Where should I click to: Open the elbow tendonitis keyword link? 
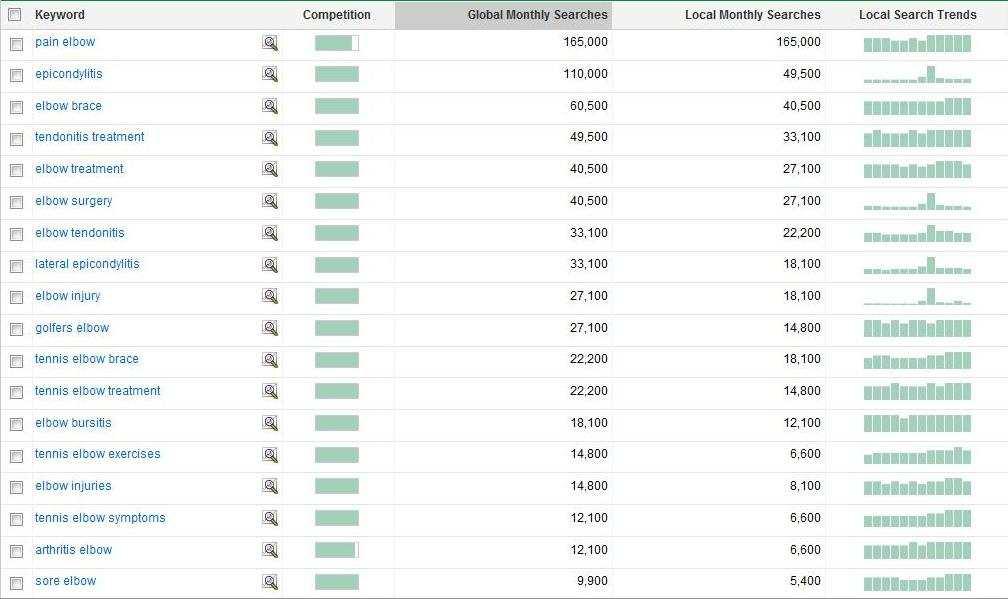(80, 233)
